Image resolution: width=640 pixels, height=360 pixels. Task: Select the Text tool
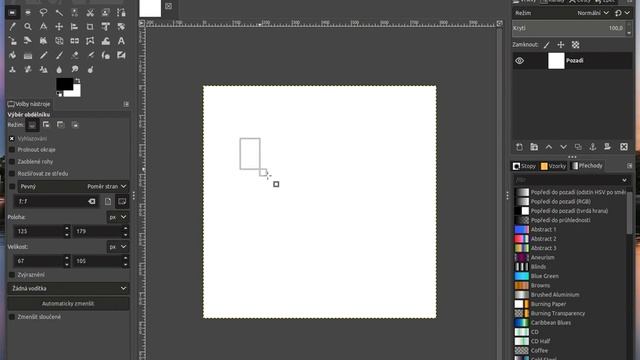point(121,41)
